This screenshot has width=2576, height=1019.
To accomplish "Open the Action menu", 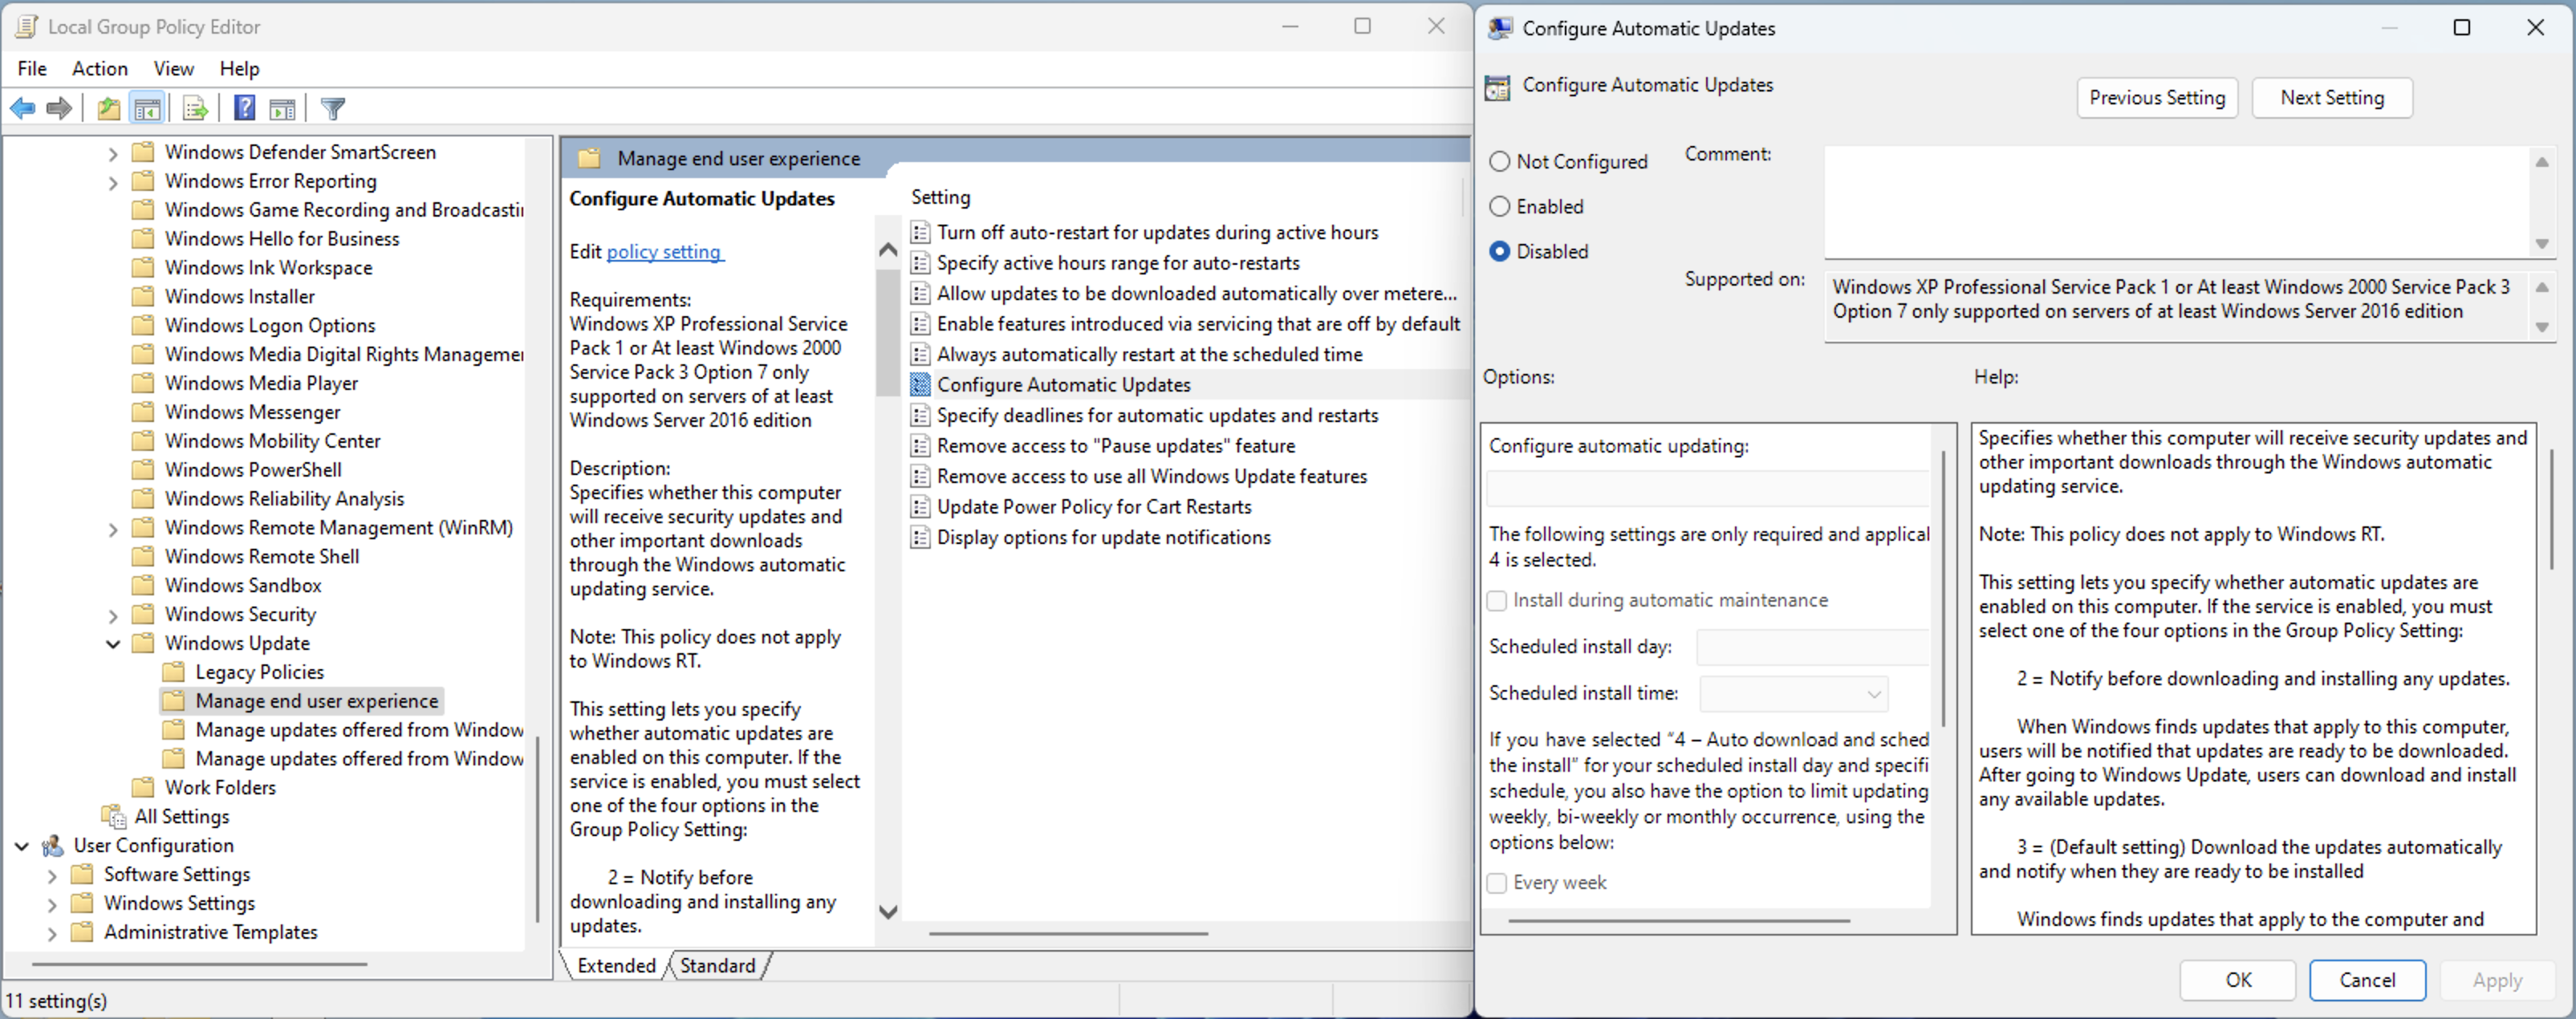I will pos(99,68).
